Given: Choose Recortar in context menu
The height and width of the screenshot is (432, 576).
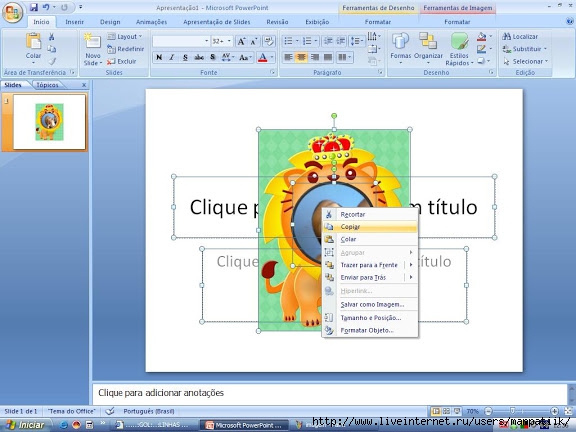Looking at the screenshot, I should pyautogui.click(x=370, y=215).
